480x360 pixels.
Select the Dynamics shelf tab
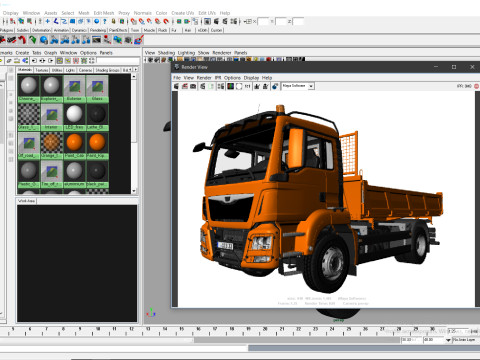[79, 30]
